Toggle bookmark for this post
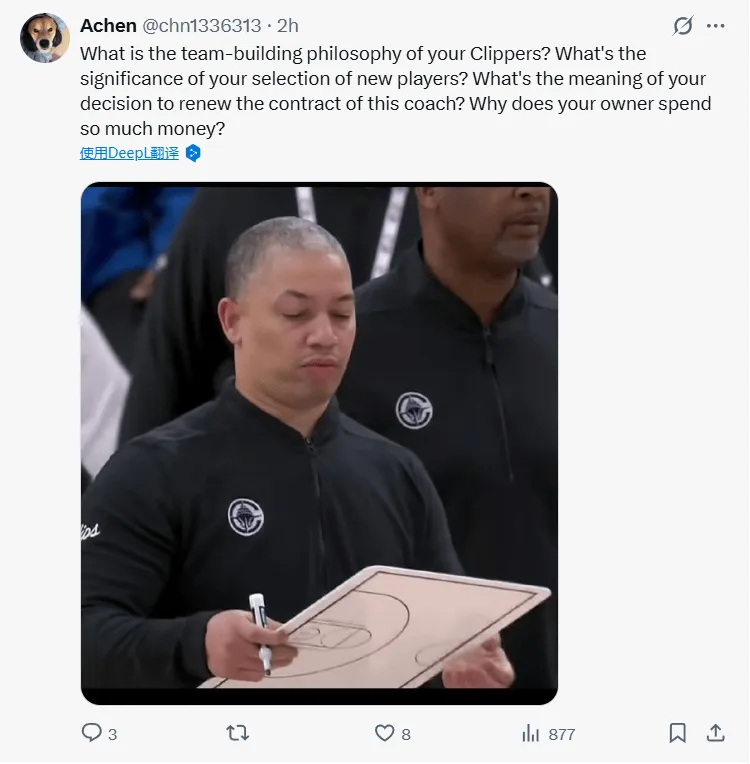 click(677, 733)
